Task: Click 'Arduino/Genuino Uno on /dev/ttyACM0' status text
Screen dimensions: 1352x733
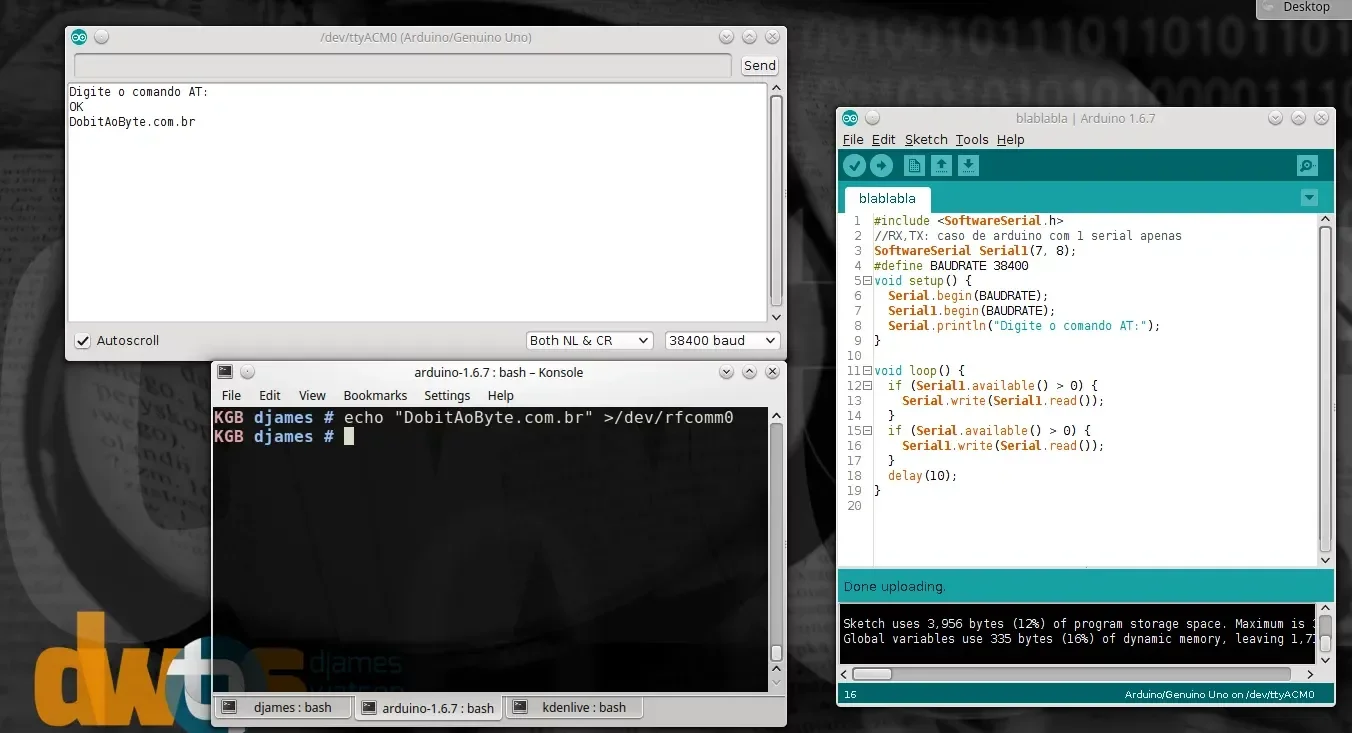Action: tap(1219, 694)
